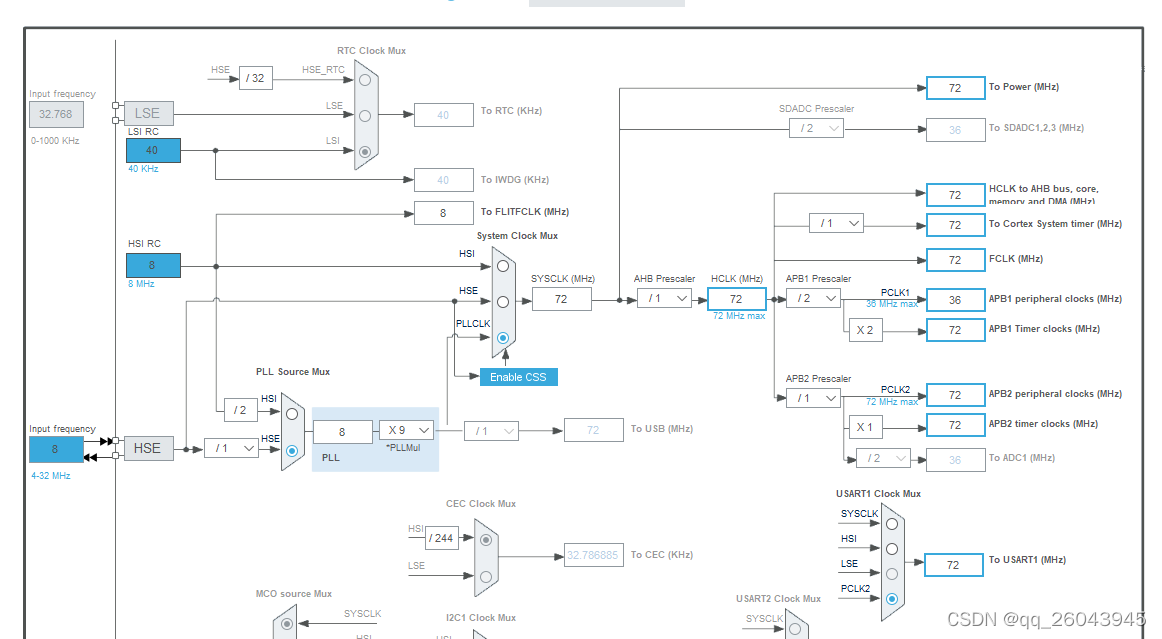Select SYSCLK in USART1 Clock Mux

[x=892, y=524]
